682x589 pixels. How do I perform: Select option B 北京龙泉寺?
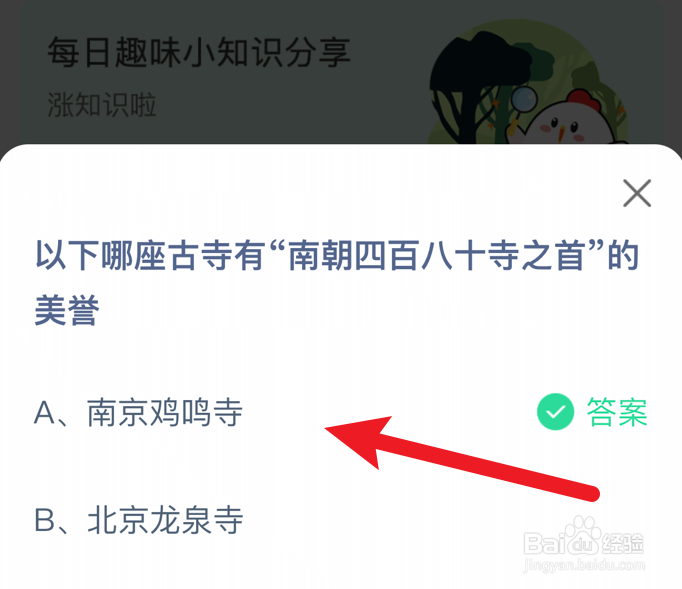tap(138, 520)
